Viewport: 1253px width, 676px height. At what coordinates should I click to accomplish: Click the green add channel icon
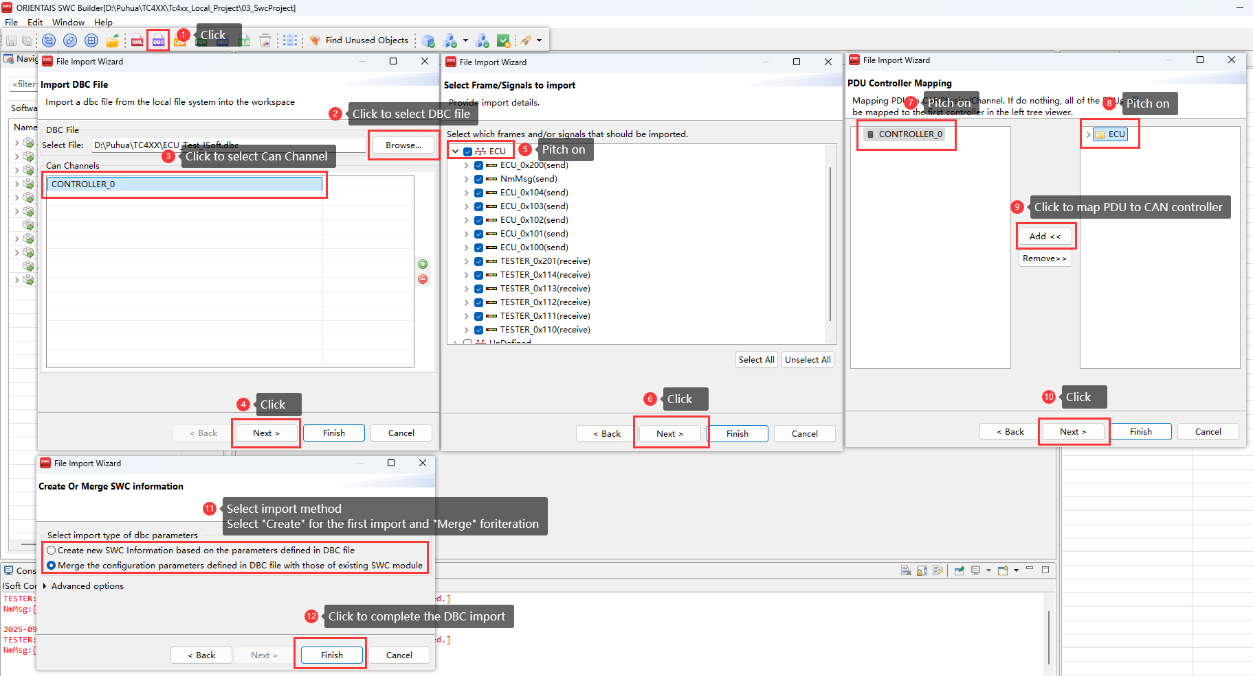(x=422, y=264)
